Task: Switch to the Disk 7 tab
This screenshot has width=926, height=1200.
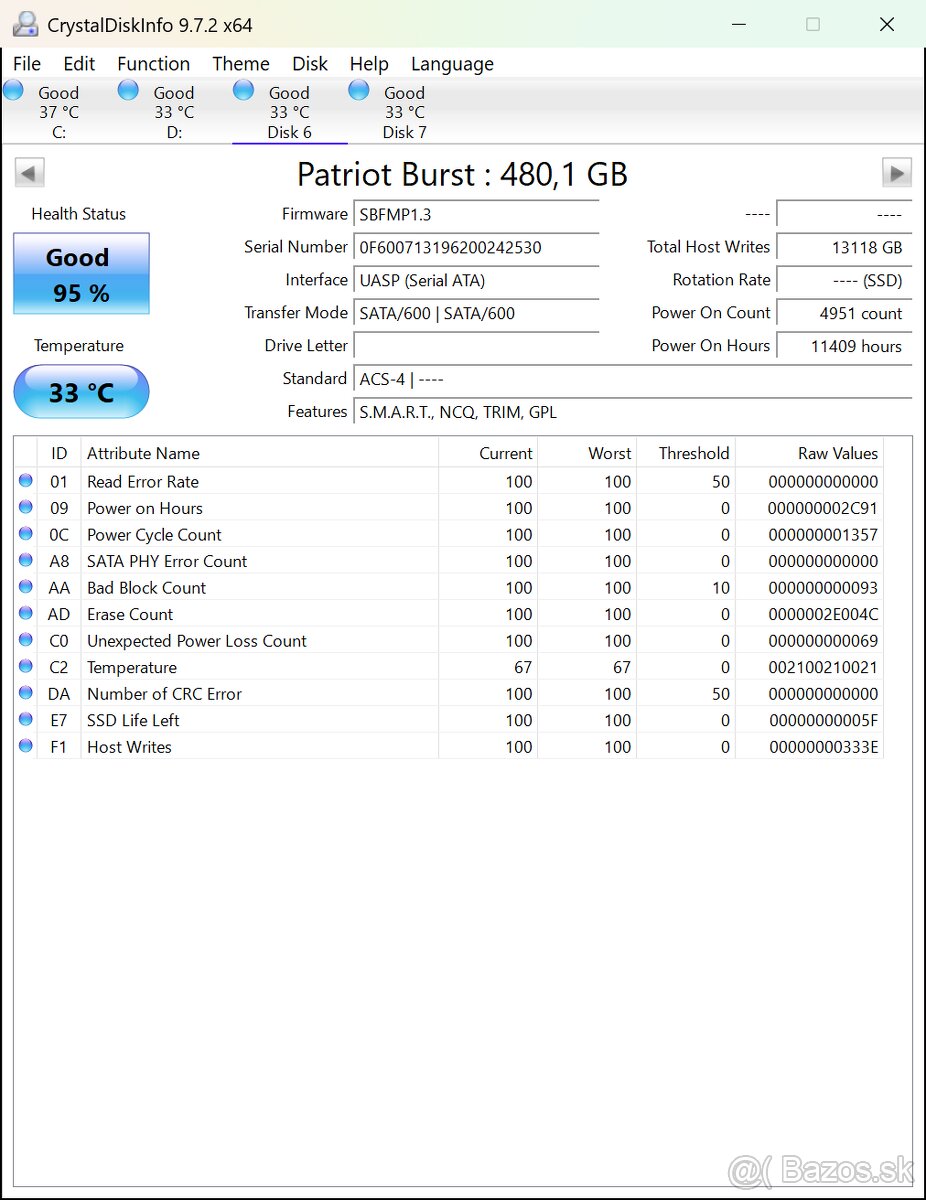Action: tap(404, 120)
